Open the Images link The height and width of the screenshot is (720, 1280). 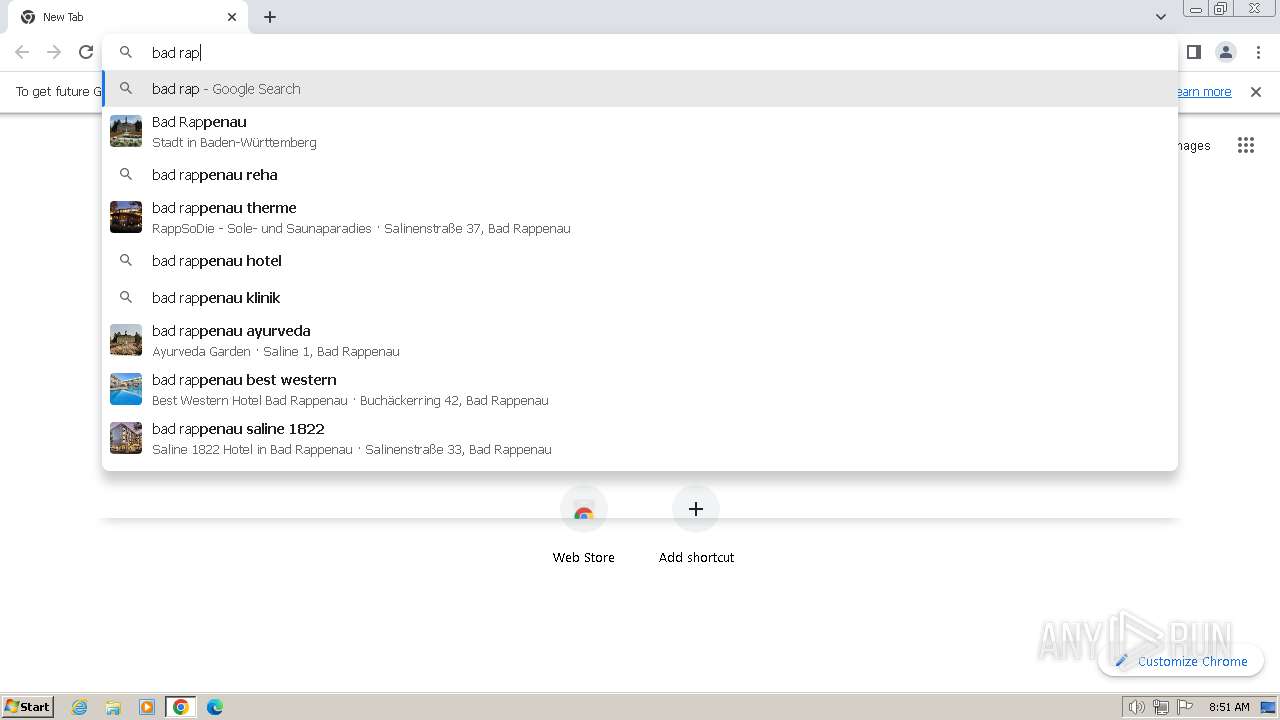tap(1193, 146)
